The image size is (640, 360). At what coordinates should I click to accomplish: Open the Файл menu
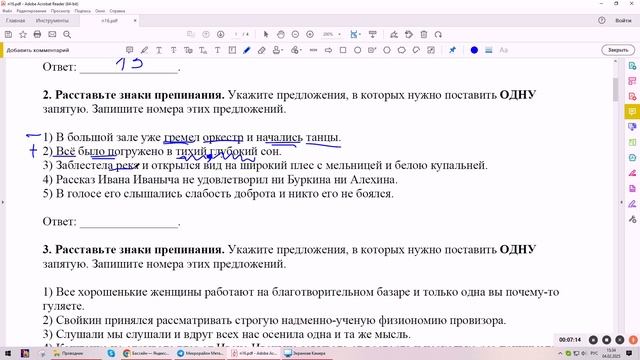click(x=7, y=11)
